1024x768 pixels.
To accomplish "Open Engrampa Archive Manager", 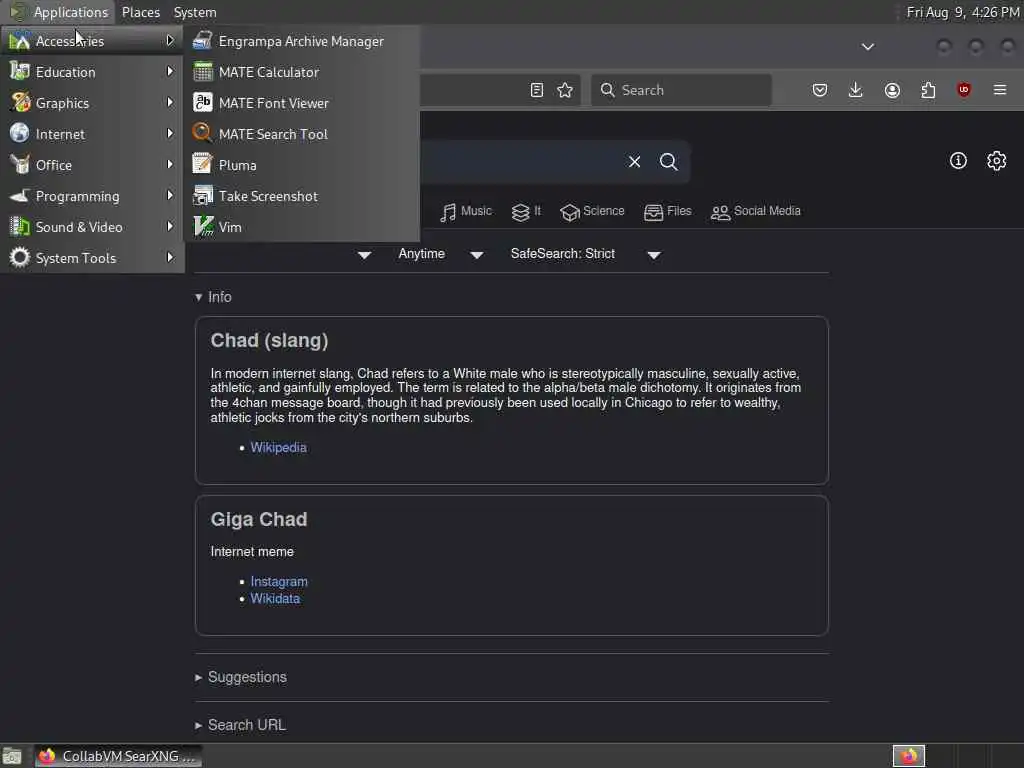I will coord(301,41).
